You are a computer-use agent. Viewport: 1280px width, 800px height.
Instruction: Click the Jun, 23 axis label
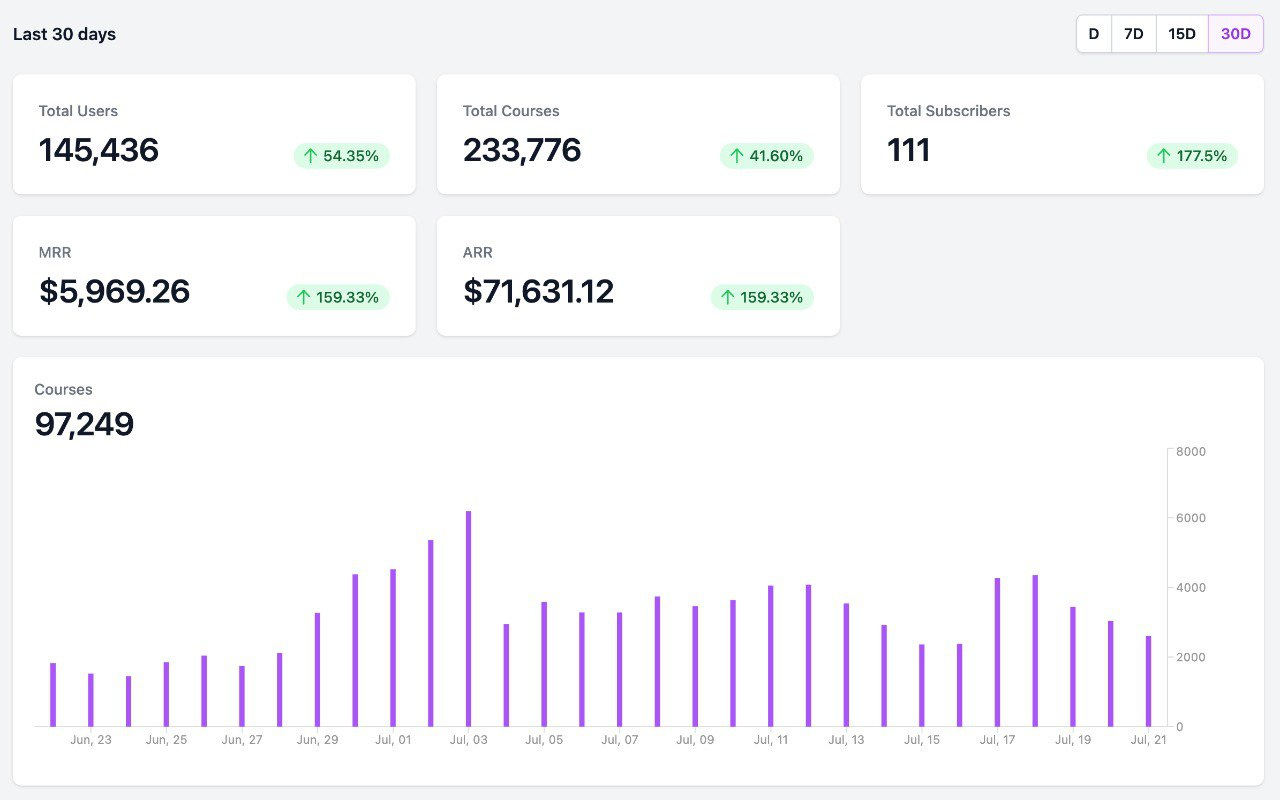click(91, 739)
